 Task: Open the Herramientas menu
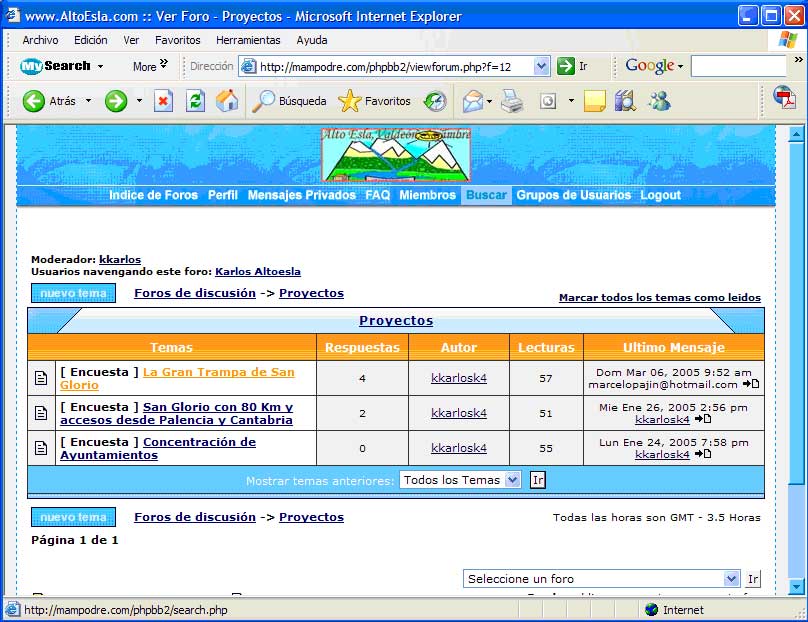pos(248,40)
